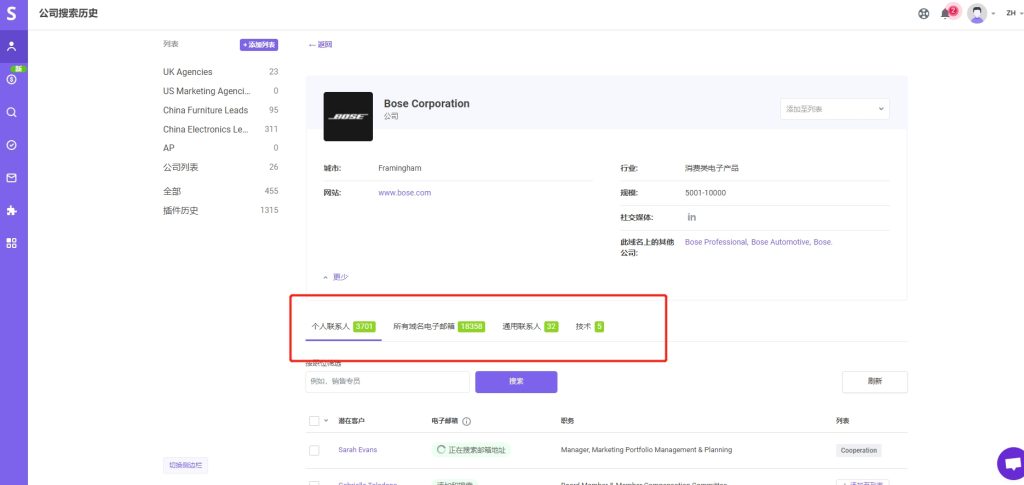The height and width of the screenshot is (485, 1024).
Task: Switch to the 所有域名电子邮箱 tab
Action: (439, 326)
